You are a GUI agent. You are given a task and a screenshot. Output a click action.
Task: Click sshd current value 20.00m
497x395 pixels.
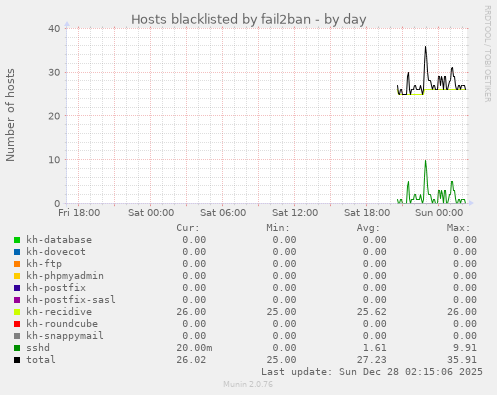point(194,348)
